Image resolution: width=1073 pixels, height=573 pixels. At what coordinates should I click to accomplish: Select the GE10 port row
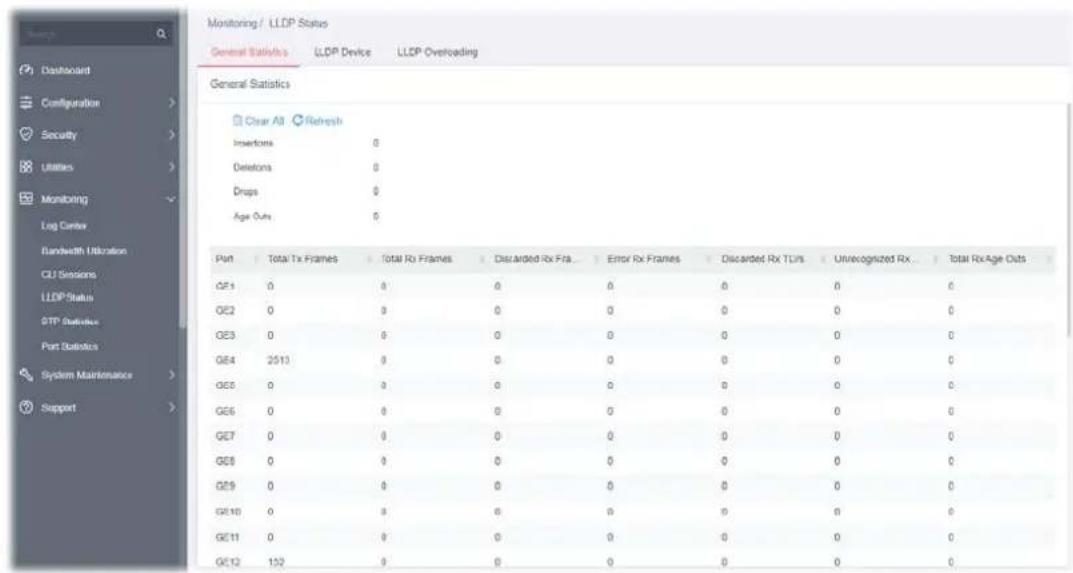pyautogui.click(x=632, y=511)
